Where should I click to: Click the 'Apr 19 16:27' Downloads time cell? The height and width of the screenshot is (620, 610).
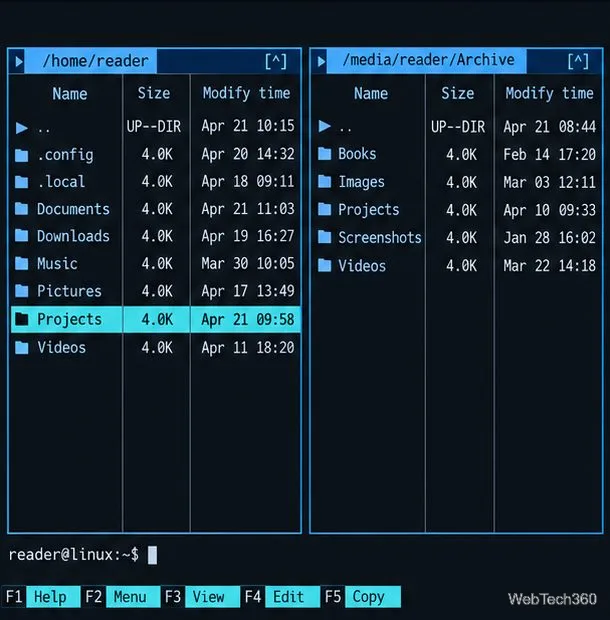pos(247,236)
